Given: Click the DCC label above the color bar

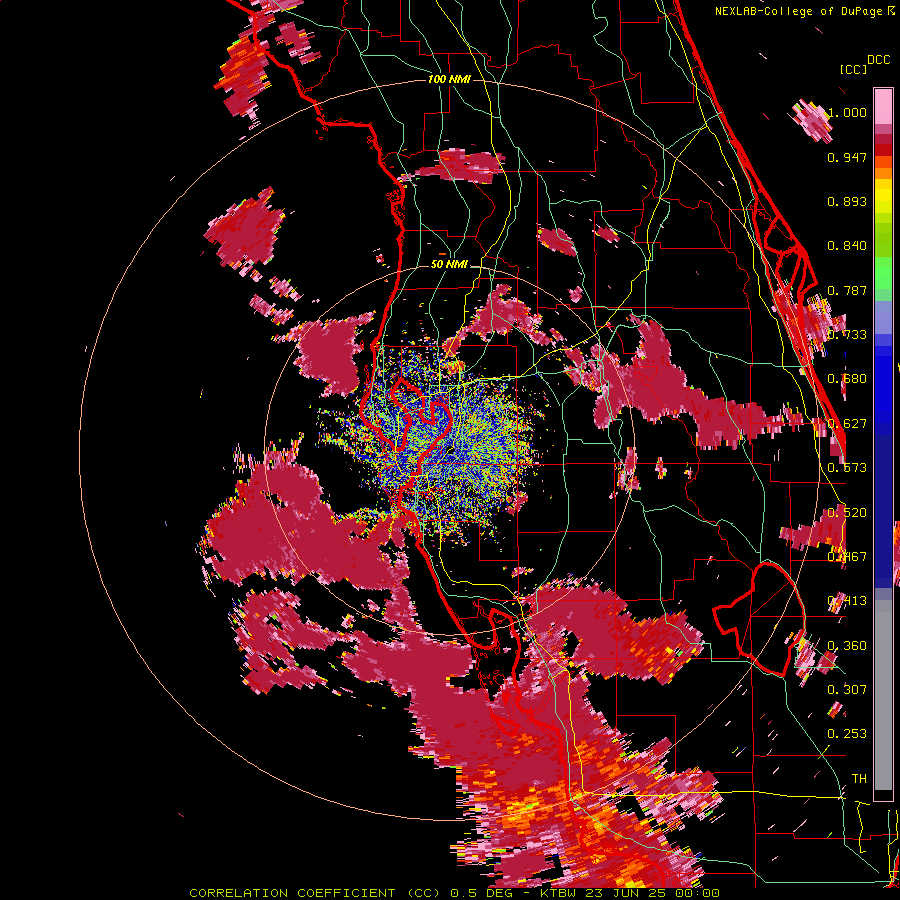Looking at the screenshot, I should click(879, 60).
